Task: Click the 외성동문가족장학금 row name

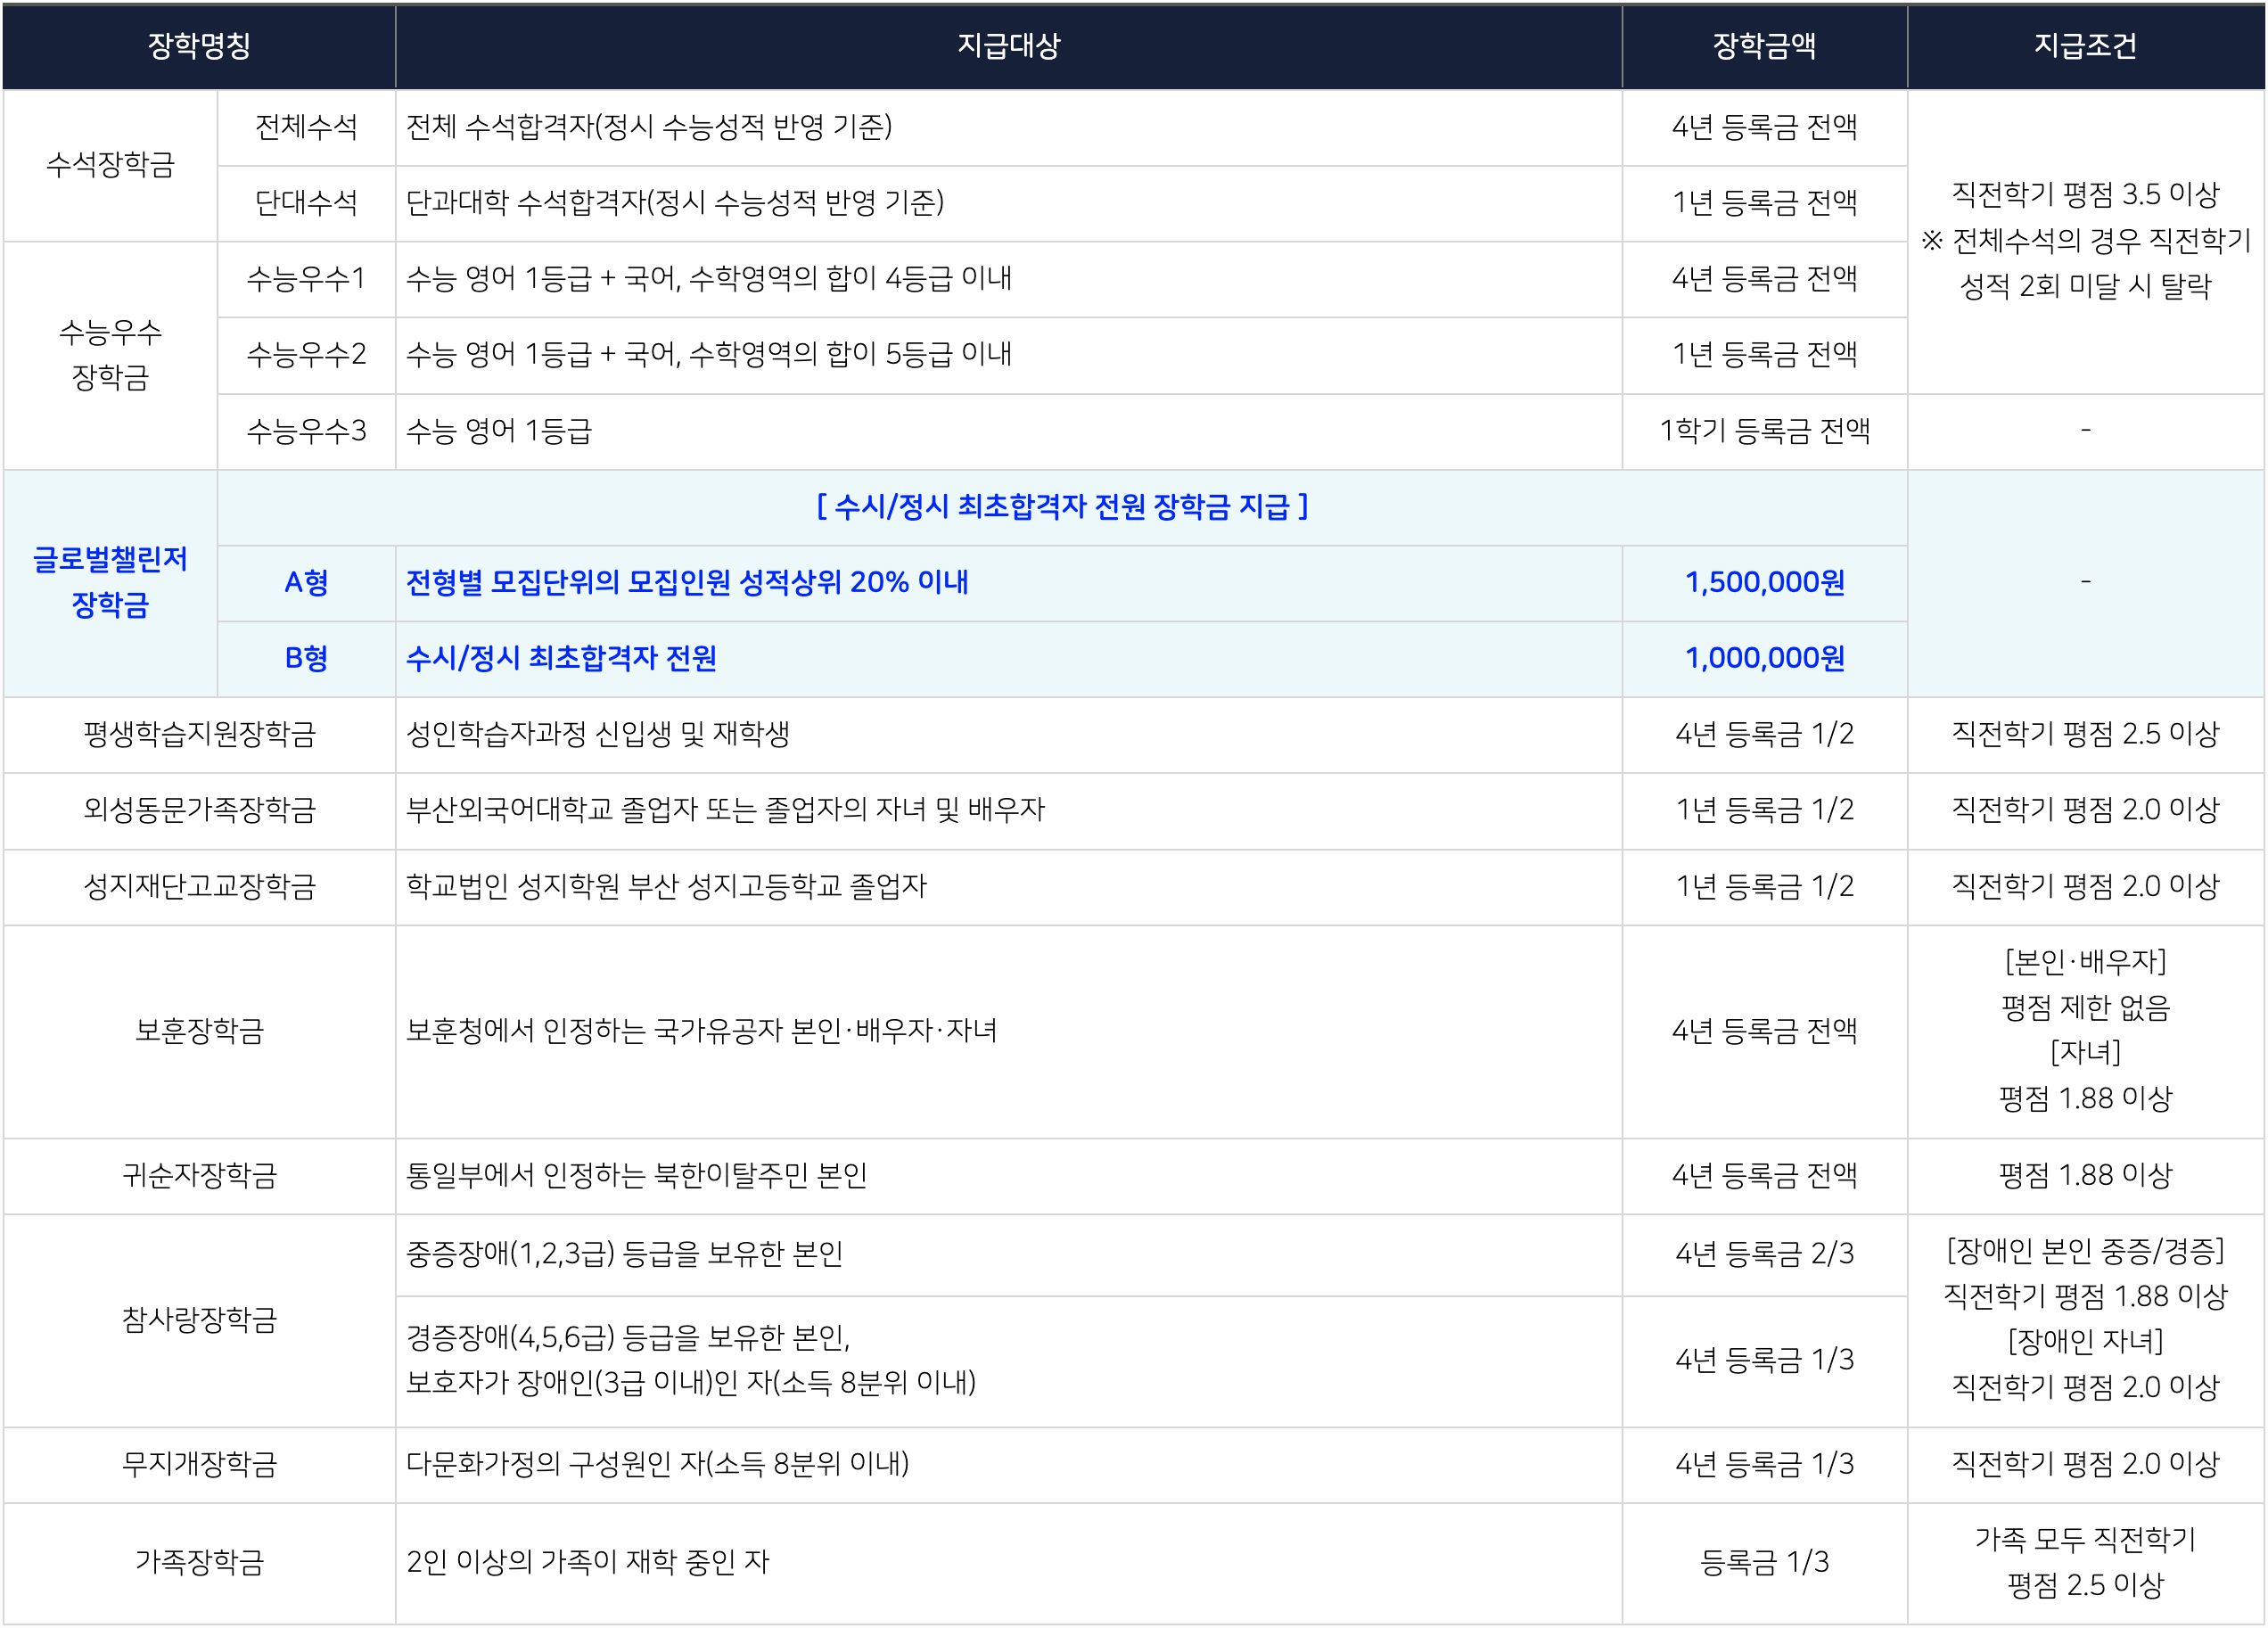Action: [x=199, y=810]
